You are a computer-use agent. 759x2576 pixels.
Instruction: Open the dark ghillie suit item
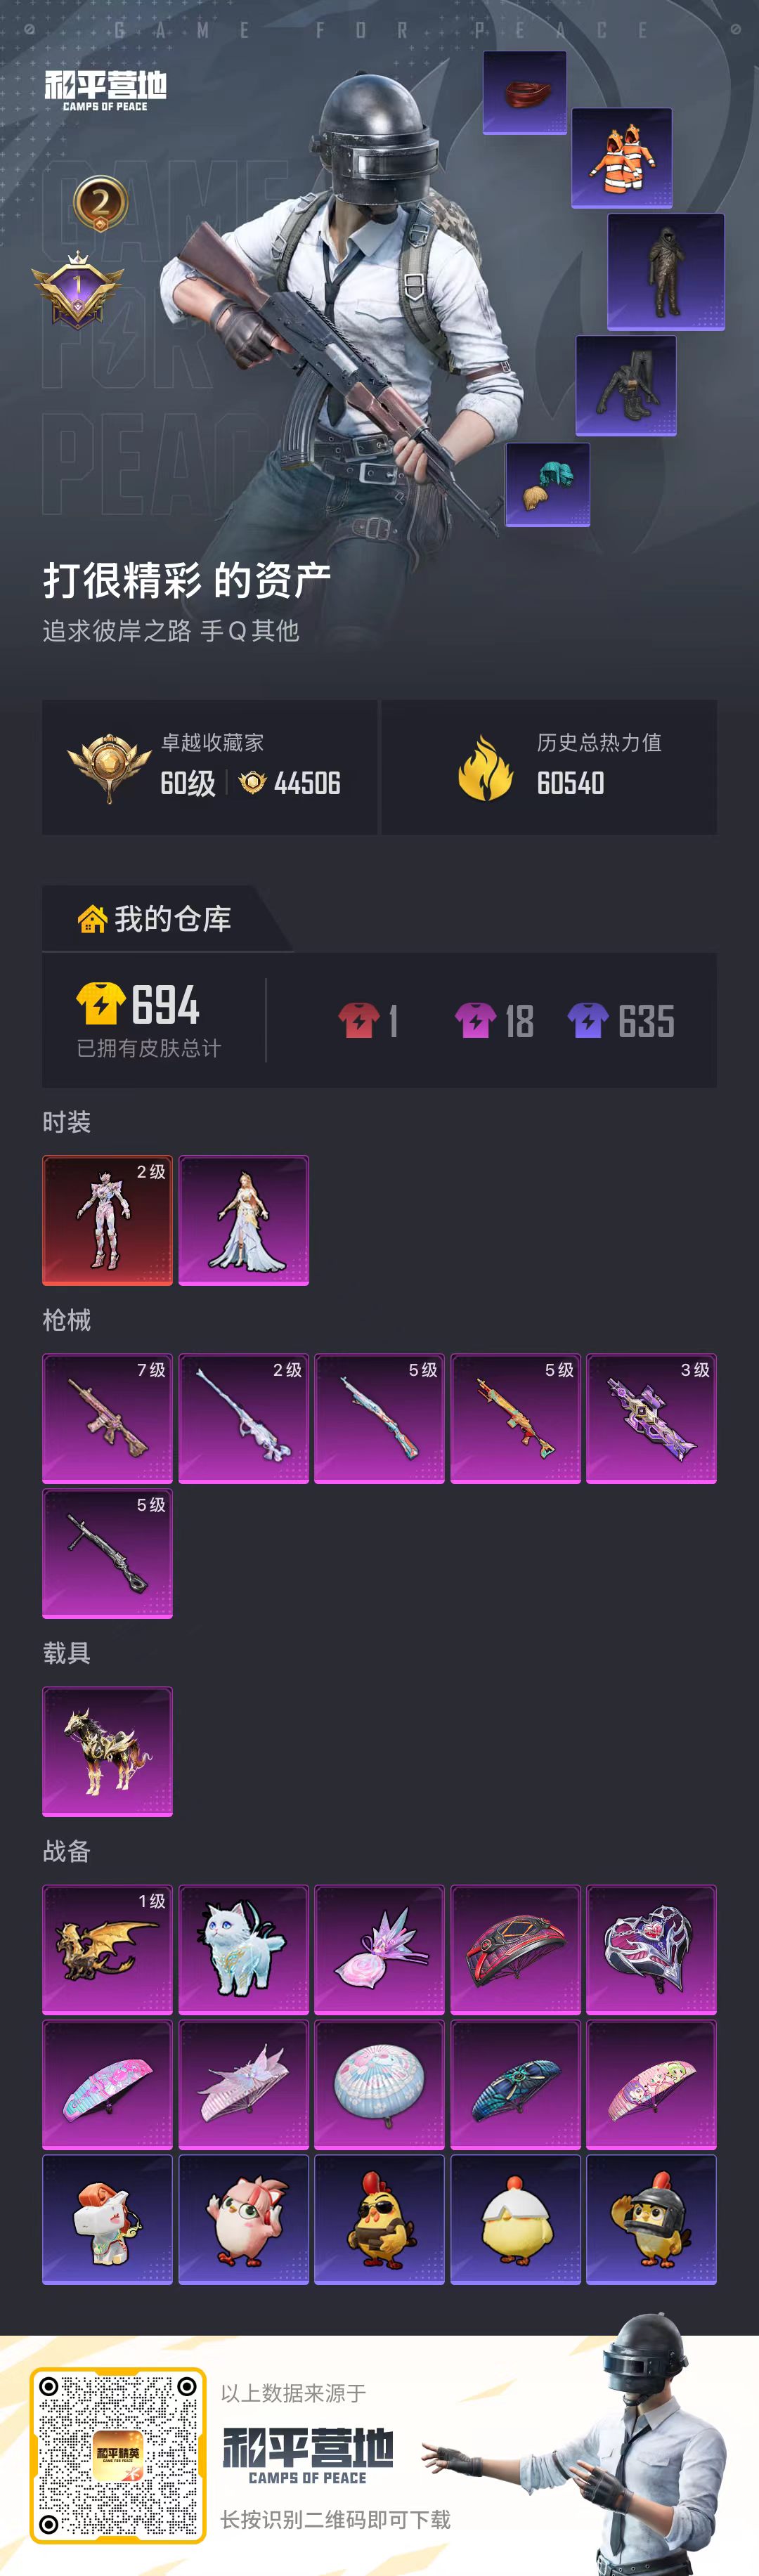pyautogui.click(x=665, y=272)
